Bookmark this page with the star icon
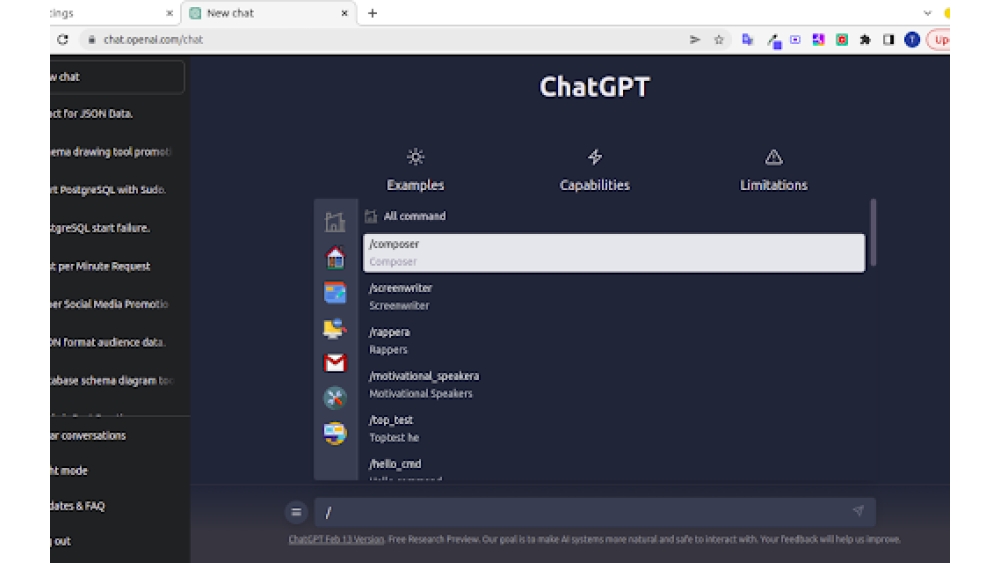The width and height of the screenshot is (1000, 563). (719, 40)
